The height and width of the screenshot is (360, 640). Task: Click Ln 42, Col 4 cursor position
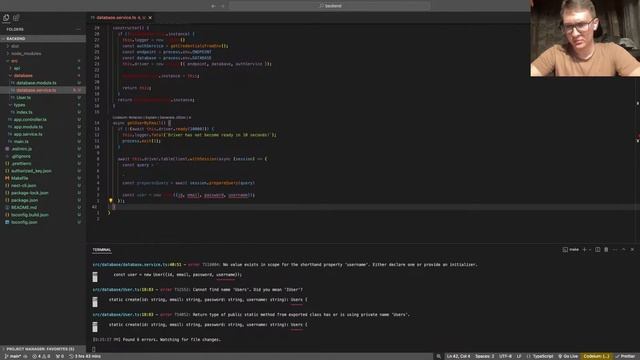point(458,356)
